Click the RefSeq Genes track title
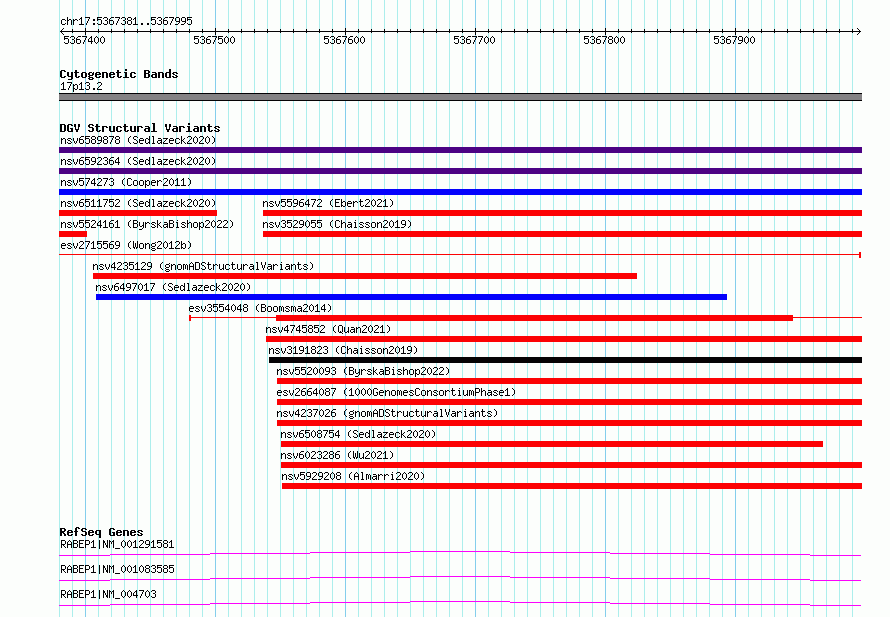Image resolution: width=890 pixels, height=617 pixels. click(101, 532)
